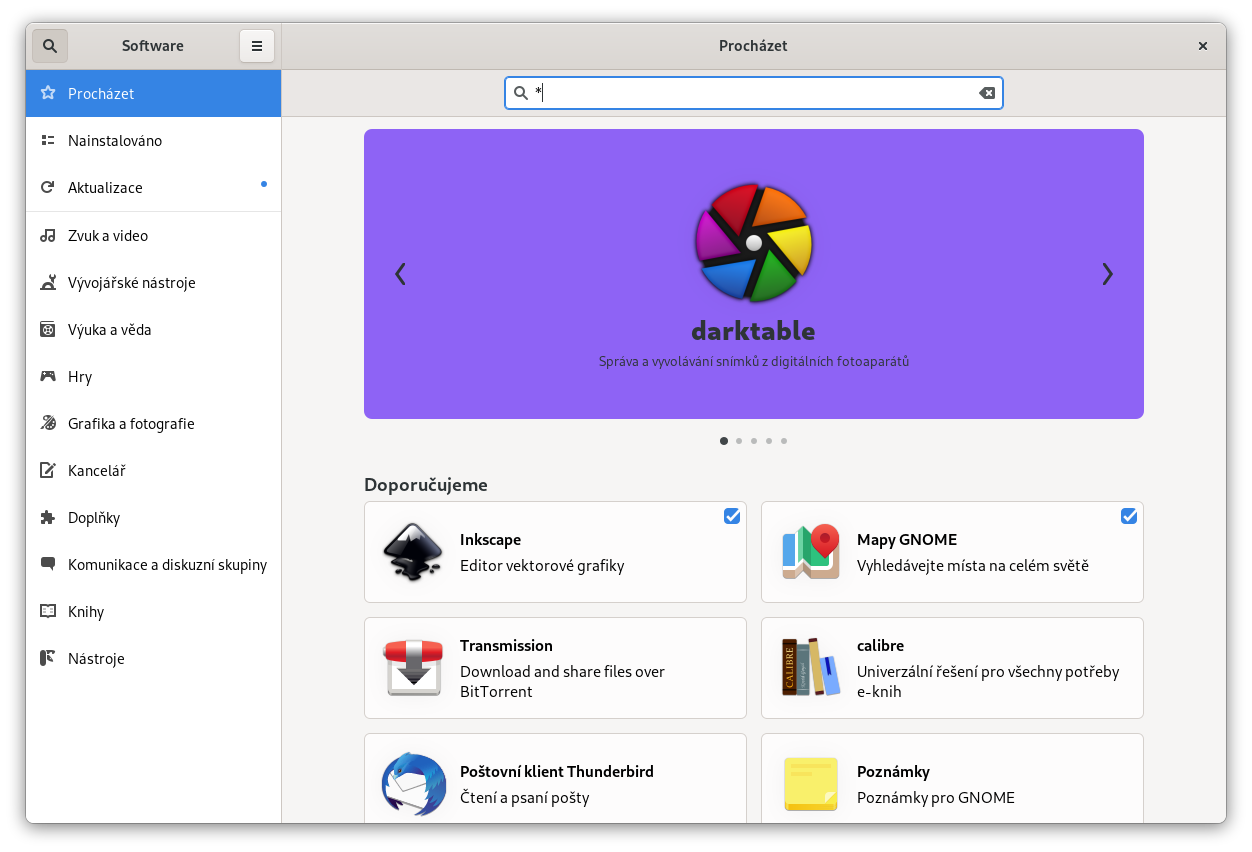Select the first carousel page dot

coord(724,441)
